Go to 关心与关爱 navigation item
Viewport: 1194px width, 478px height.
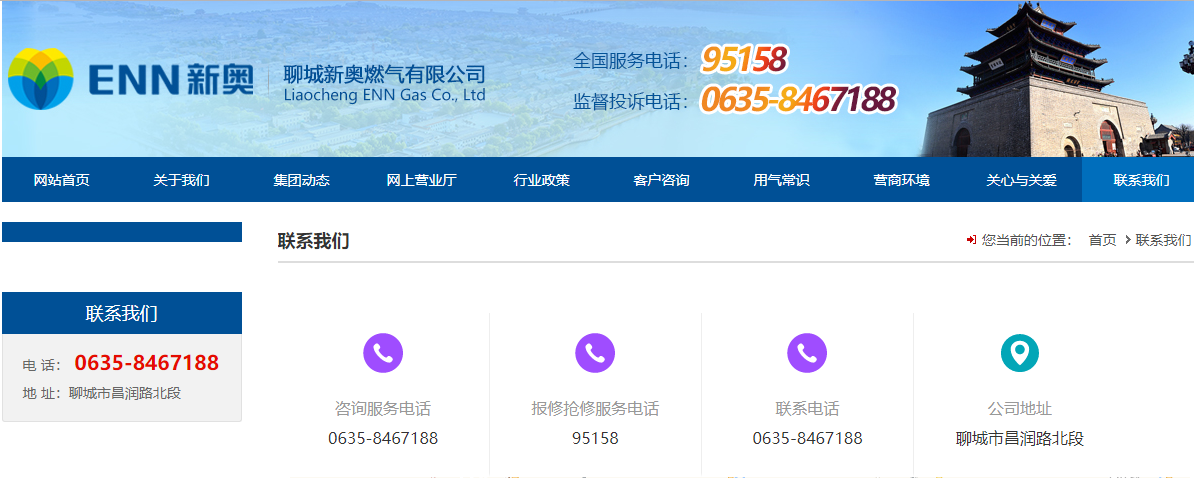1022,180
